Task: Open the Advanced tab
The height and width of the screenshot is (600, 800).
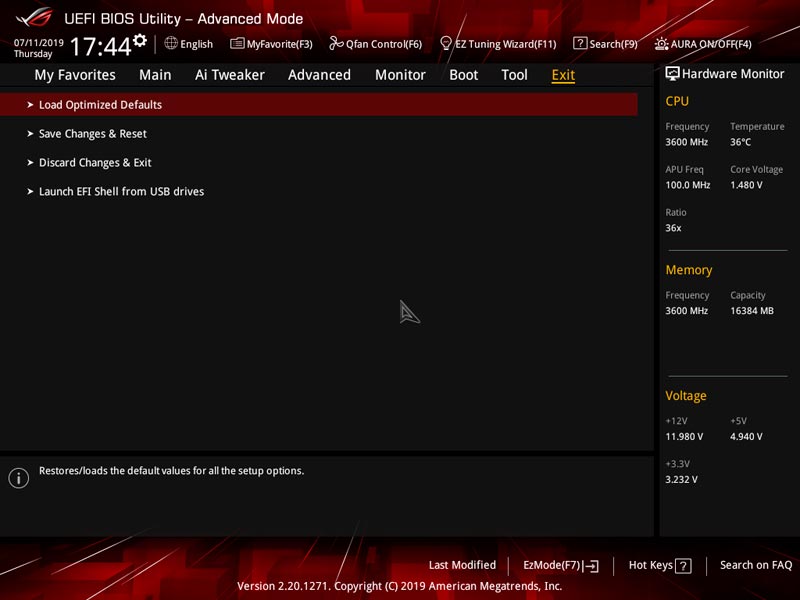Action: (319, 75)
